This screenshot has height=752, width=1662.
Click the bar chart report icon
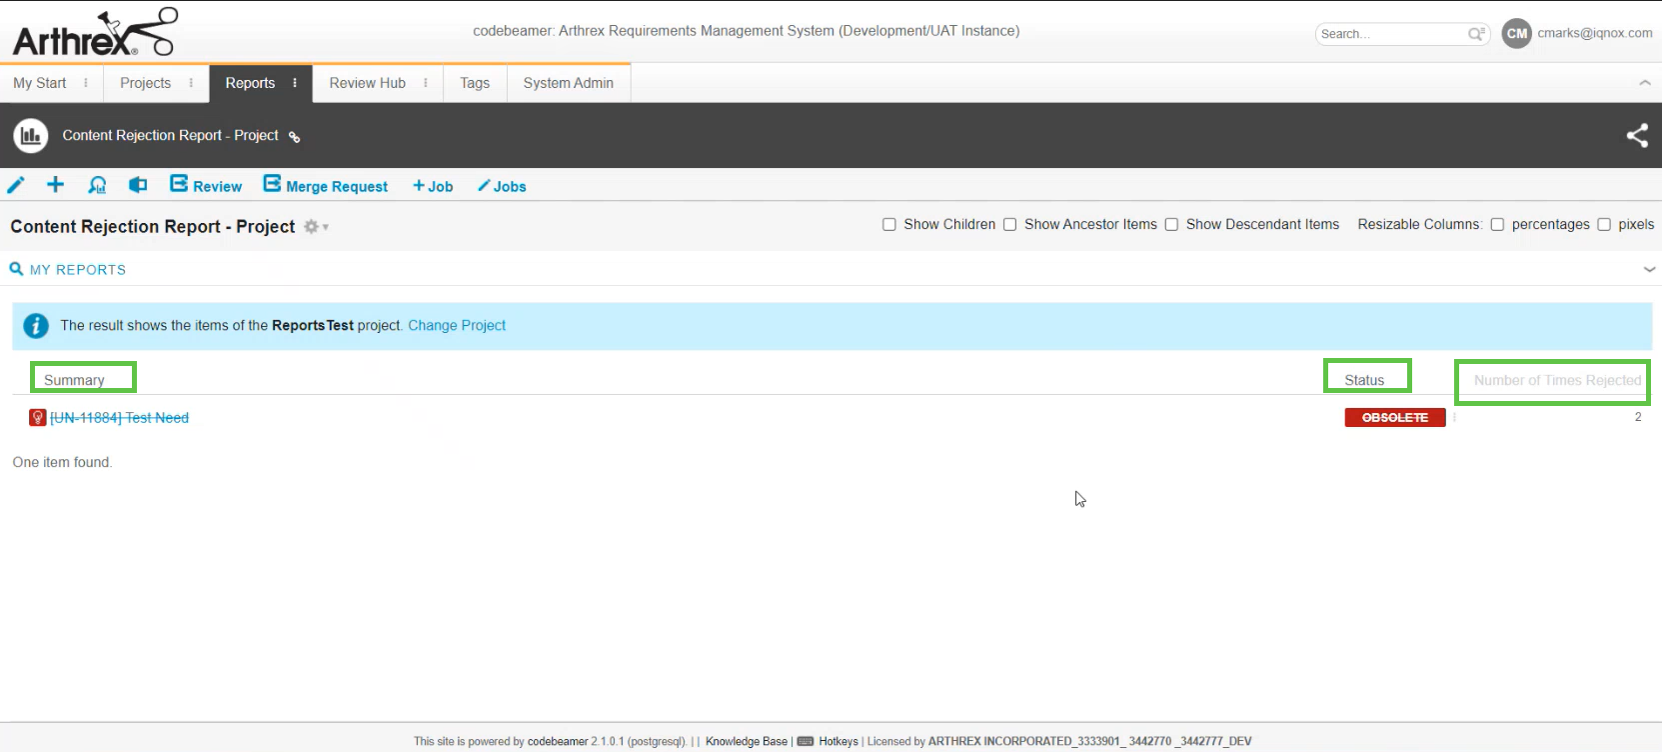tap(31, 135)
